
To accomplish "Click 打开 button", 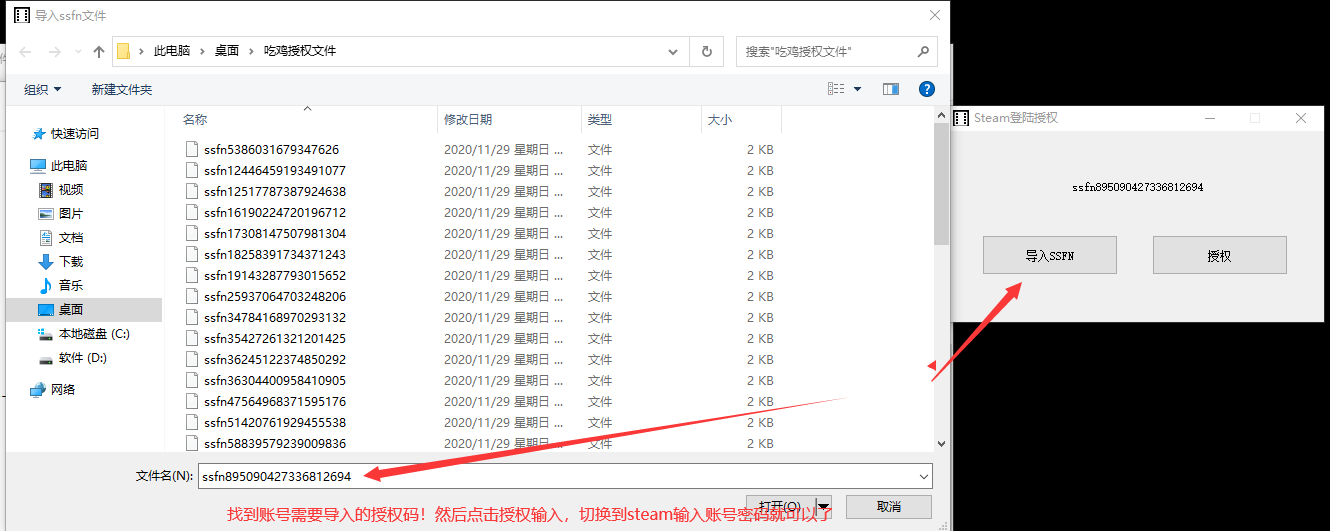I will pyautogui.click(x=779, y=506).
